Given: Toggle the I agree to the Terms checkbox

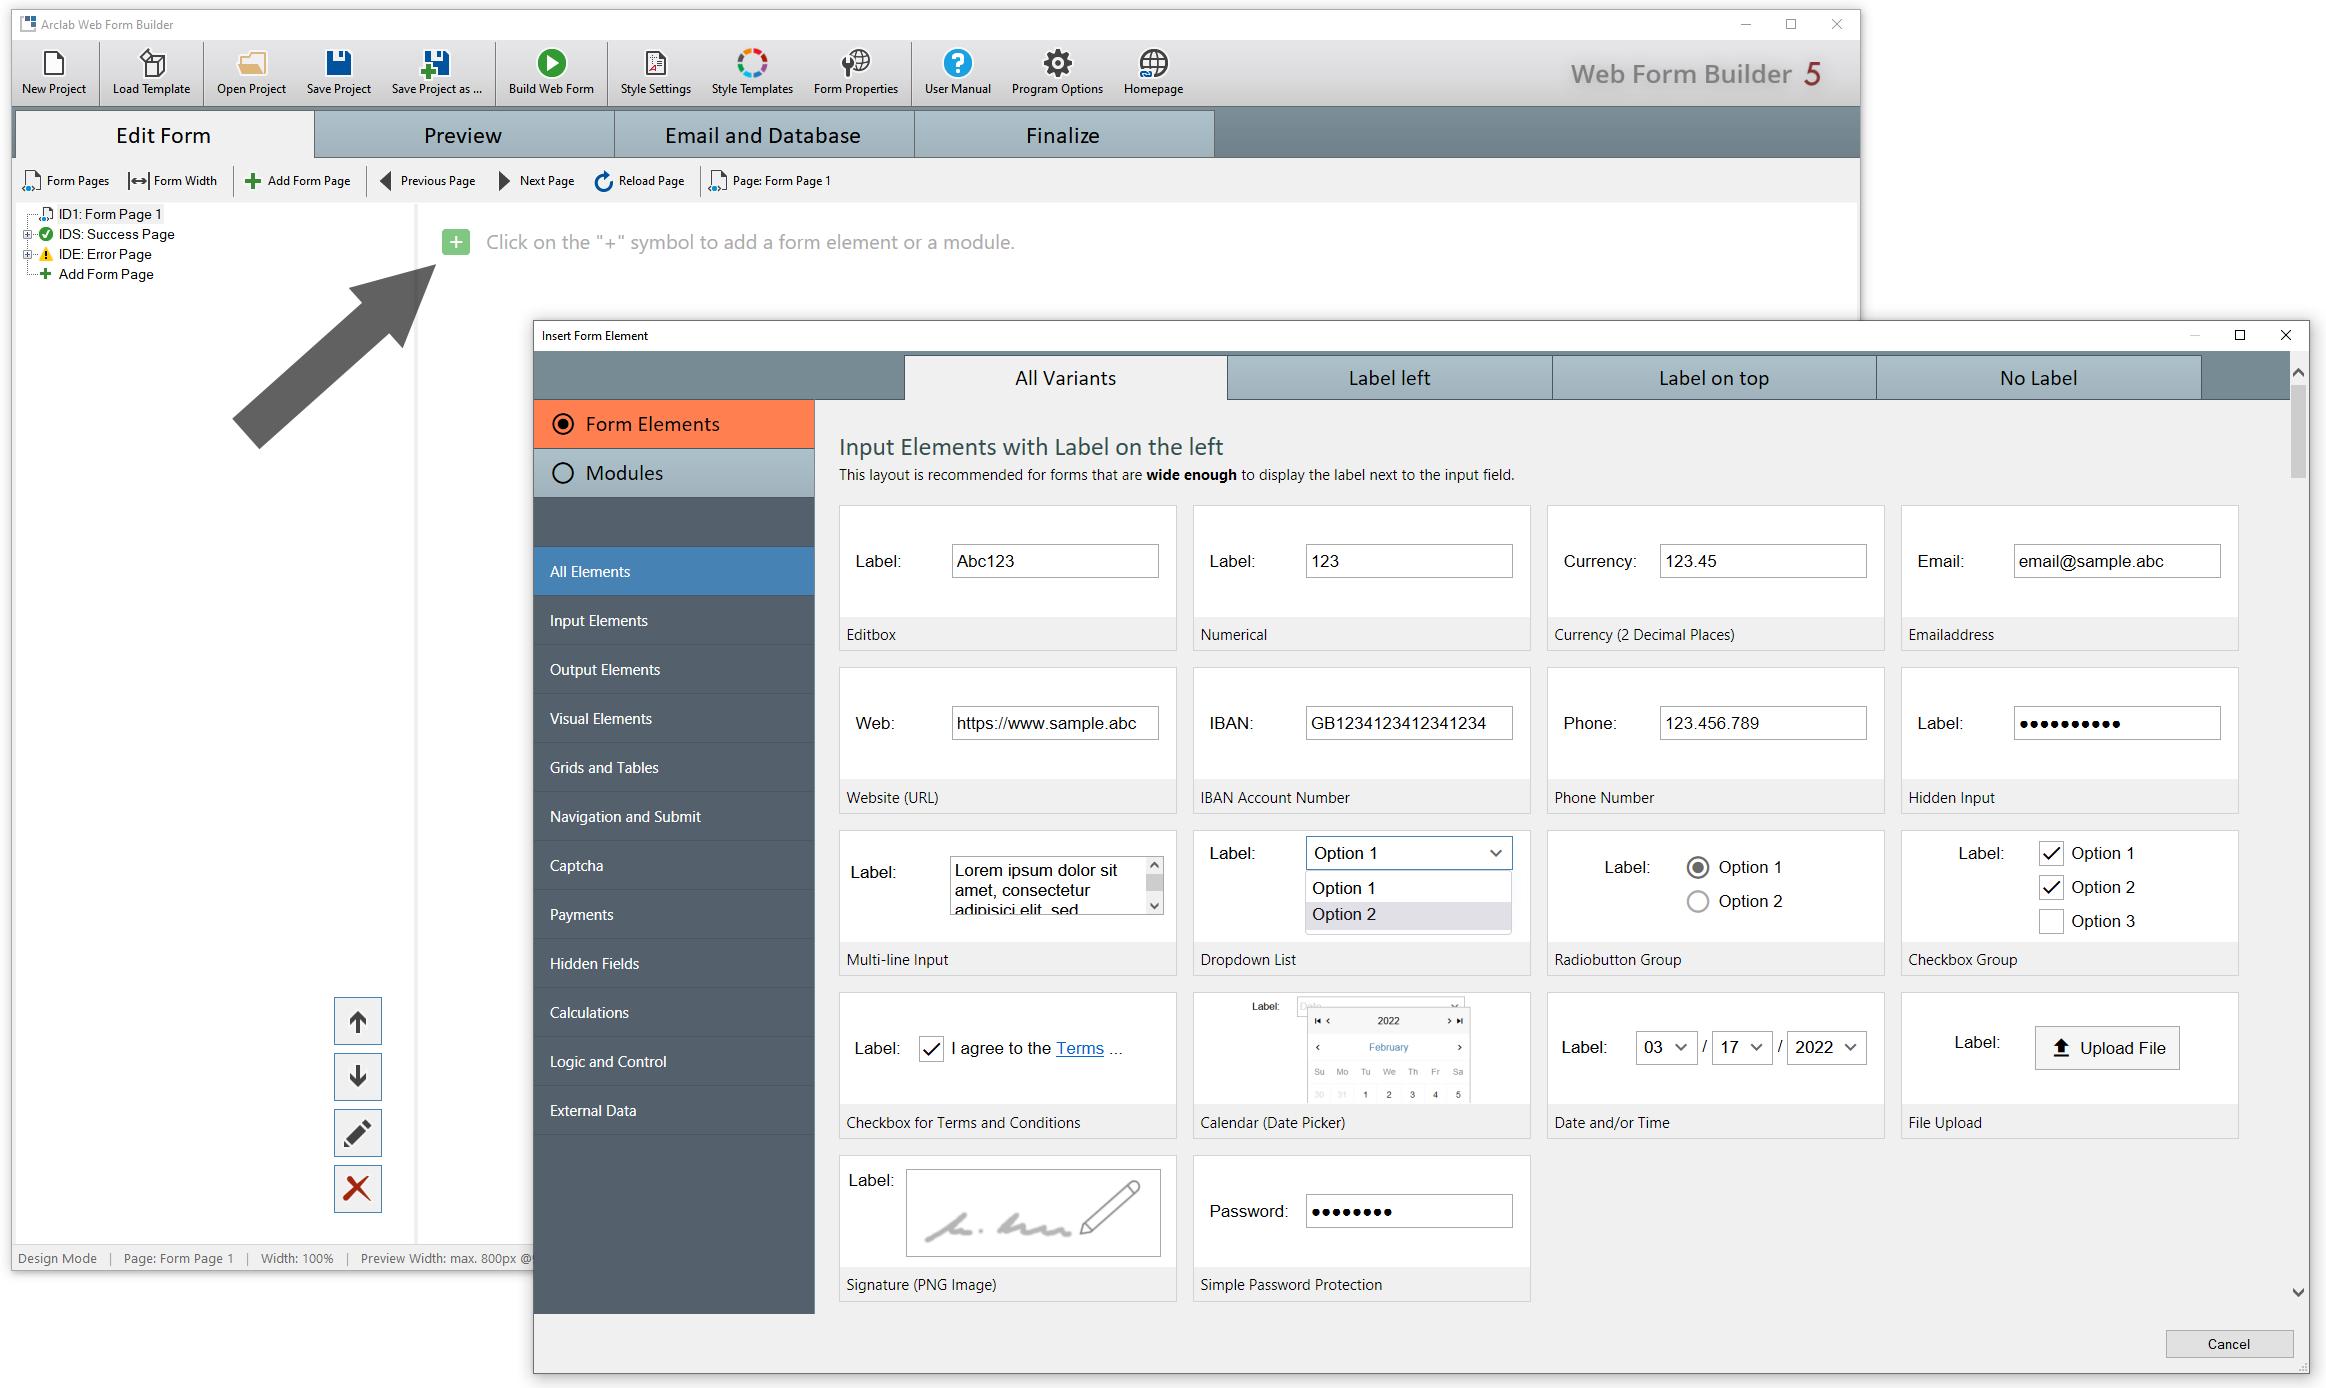Looking at the screenshot, I should coord(931,1049).
